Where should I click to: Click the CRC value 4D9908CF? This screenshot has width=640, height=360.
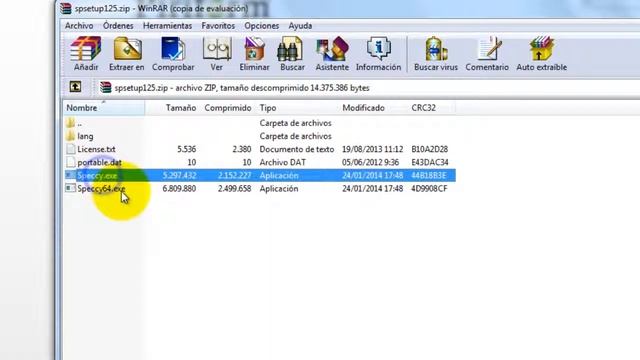tap(429, 189)
